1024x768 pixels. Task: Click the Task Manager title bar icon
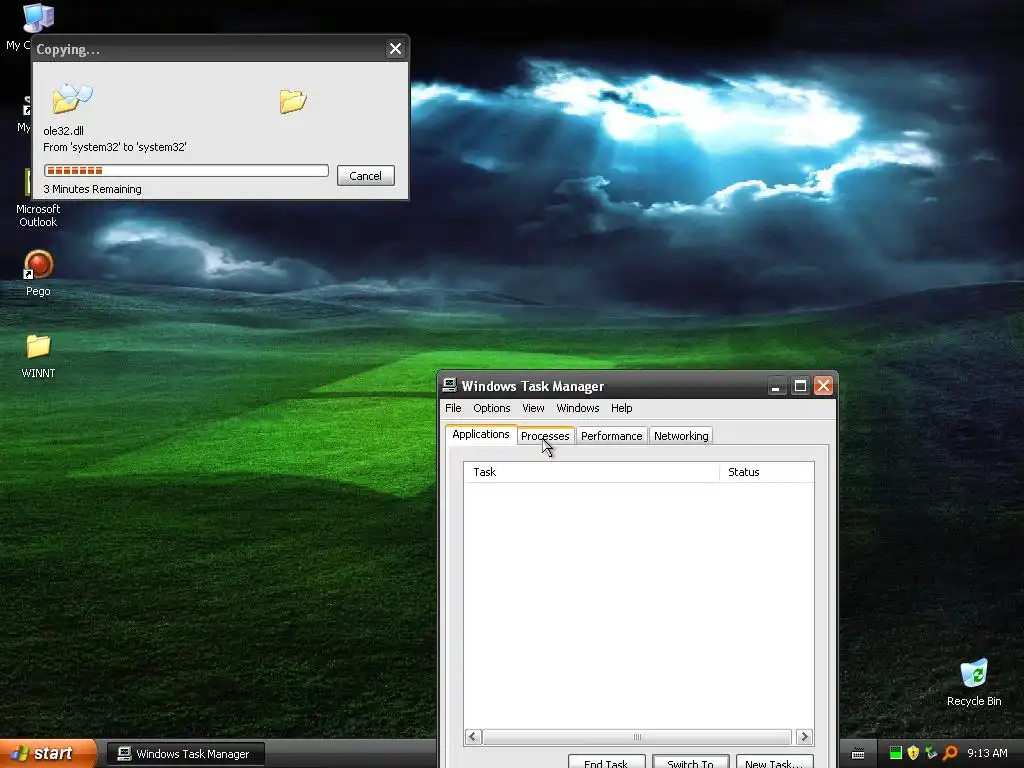(x=449, y=385)
